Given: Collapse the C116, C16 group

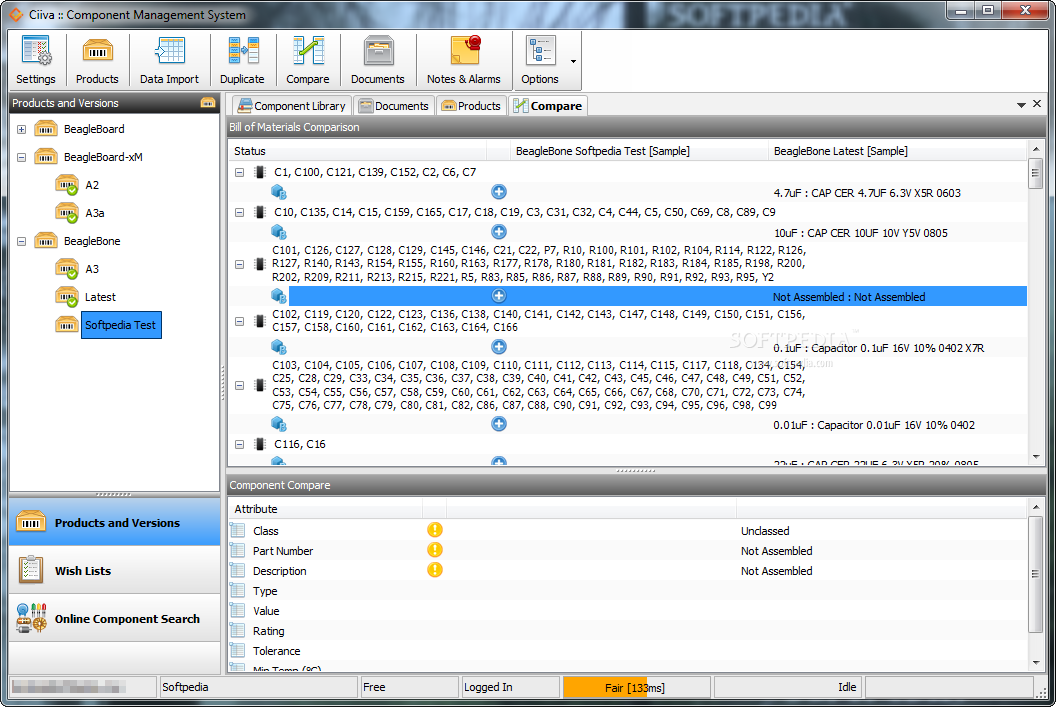Looking at the screenshot, I should pyautogui.click(x=239, y=444).
